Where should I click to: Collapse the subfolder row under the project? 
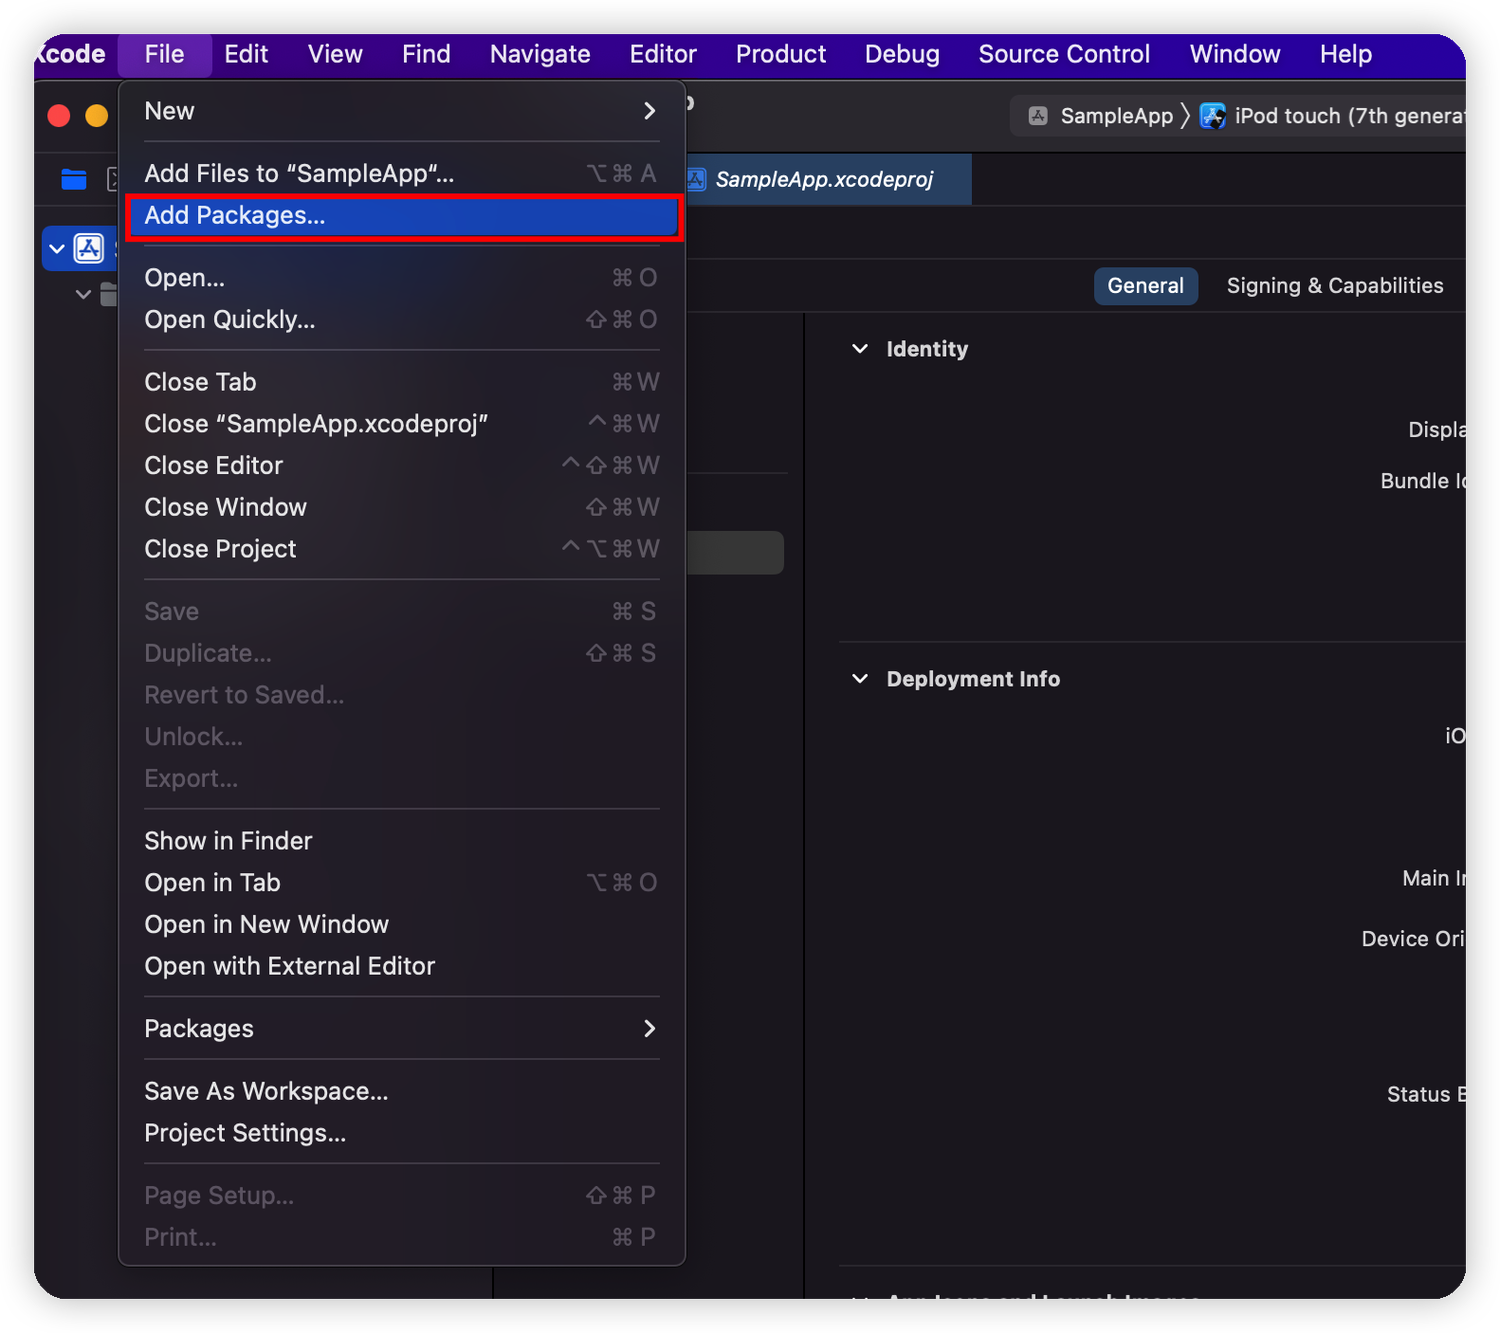(83, 295)
